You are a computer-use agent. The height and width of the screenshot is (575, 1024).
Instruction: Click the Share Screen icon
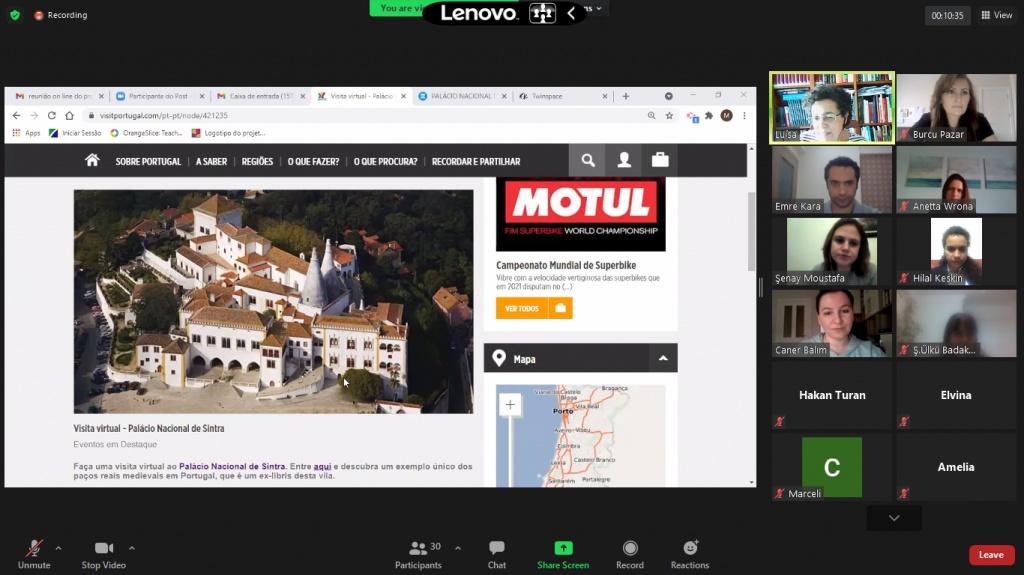pyautogui.click(x=563, y=549)
